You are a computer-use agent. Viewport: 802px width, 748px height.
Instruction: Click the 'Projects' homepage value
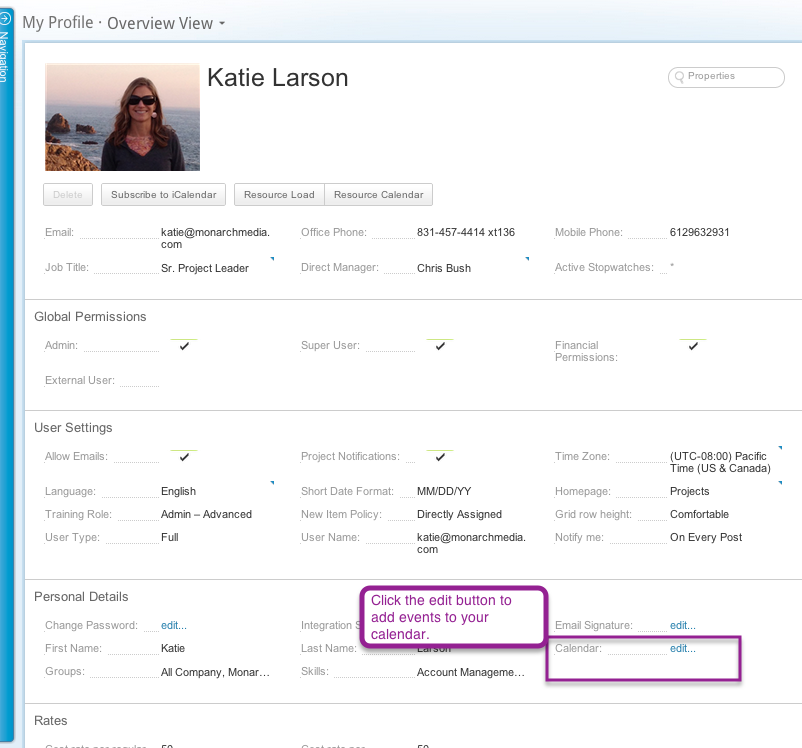(689, 491)
